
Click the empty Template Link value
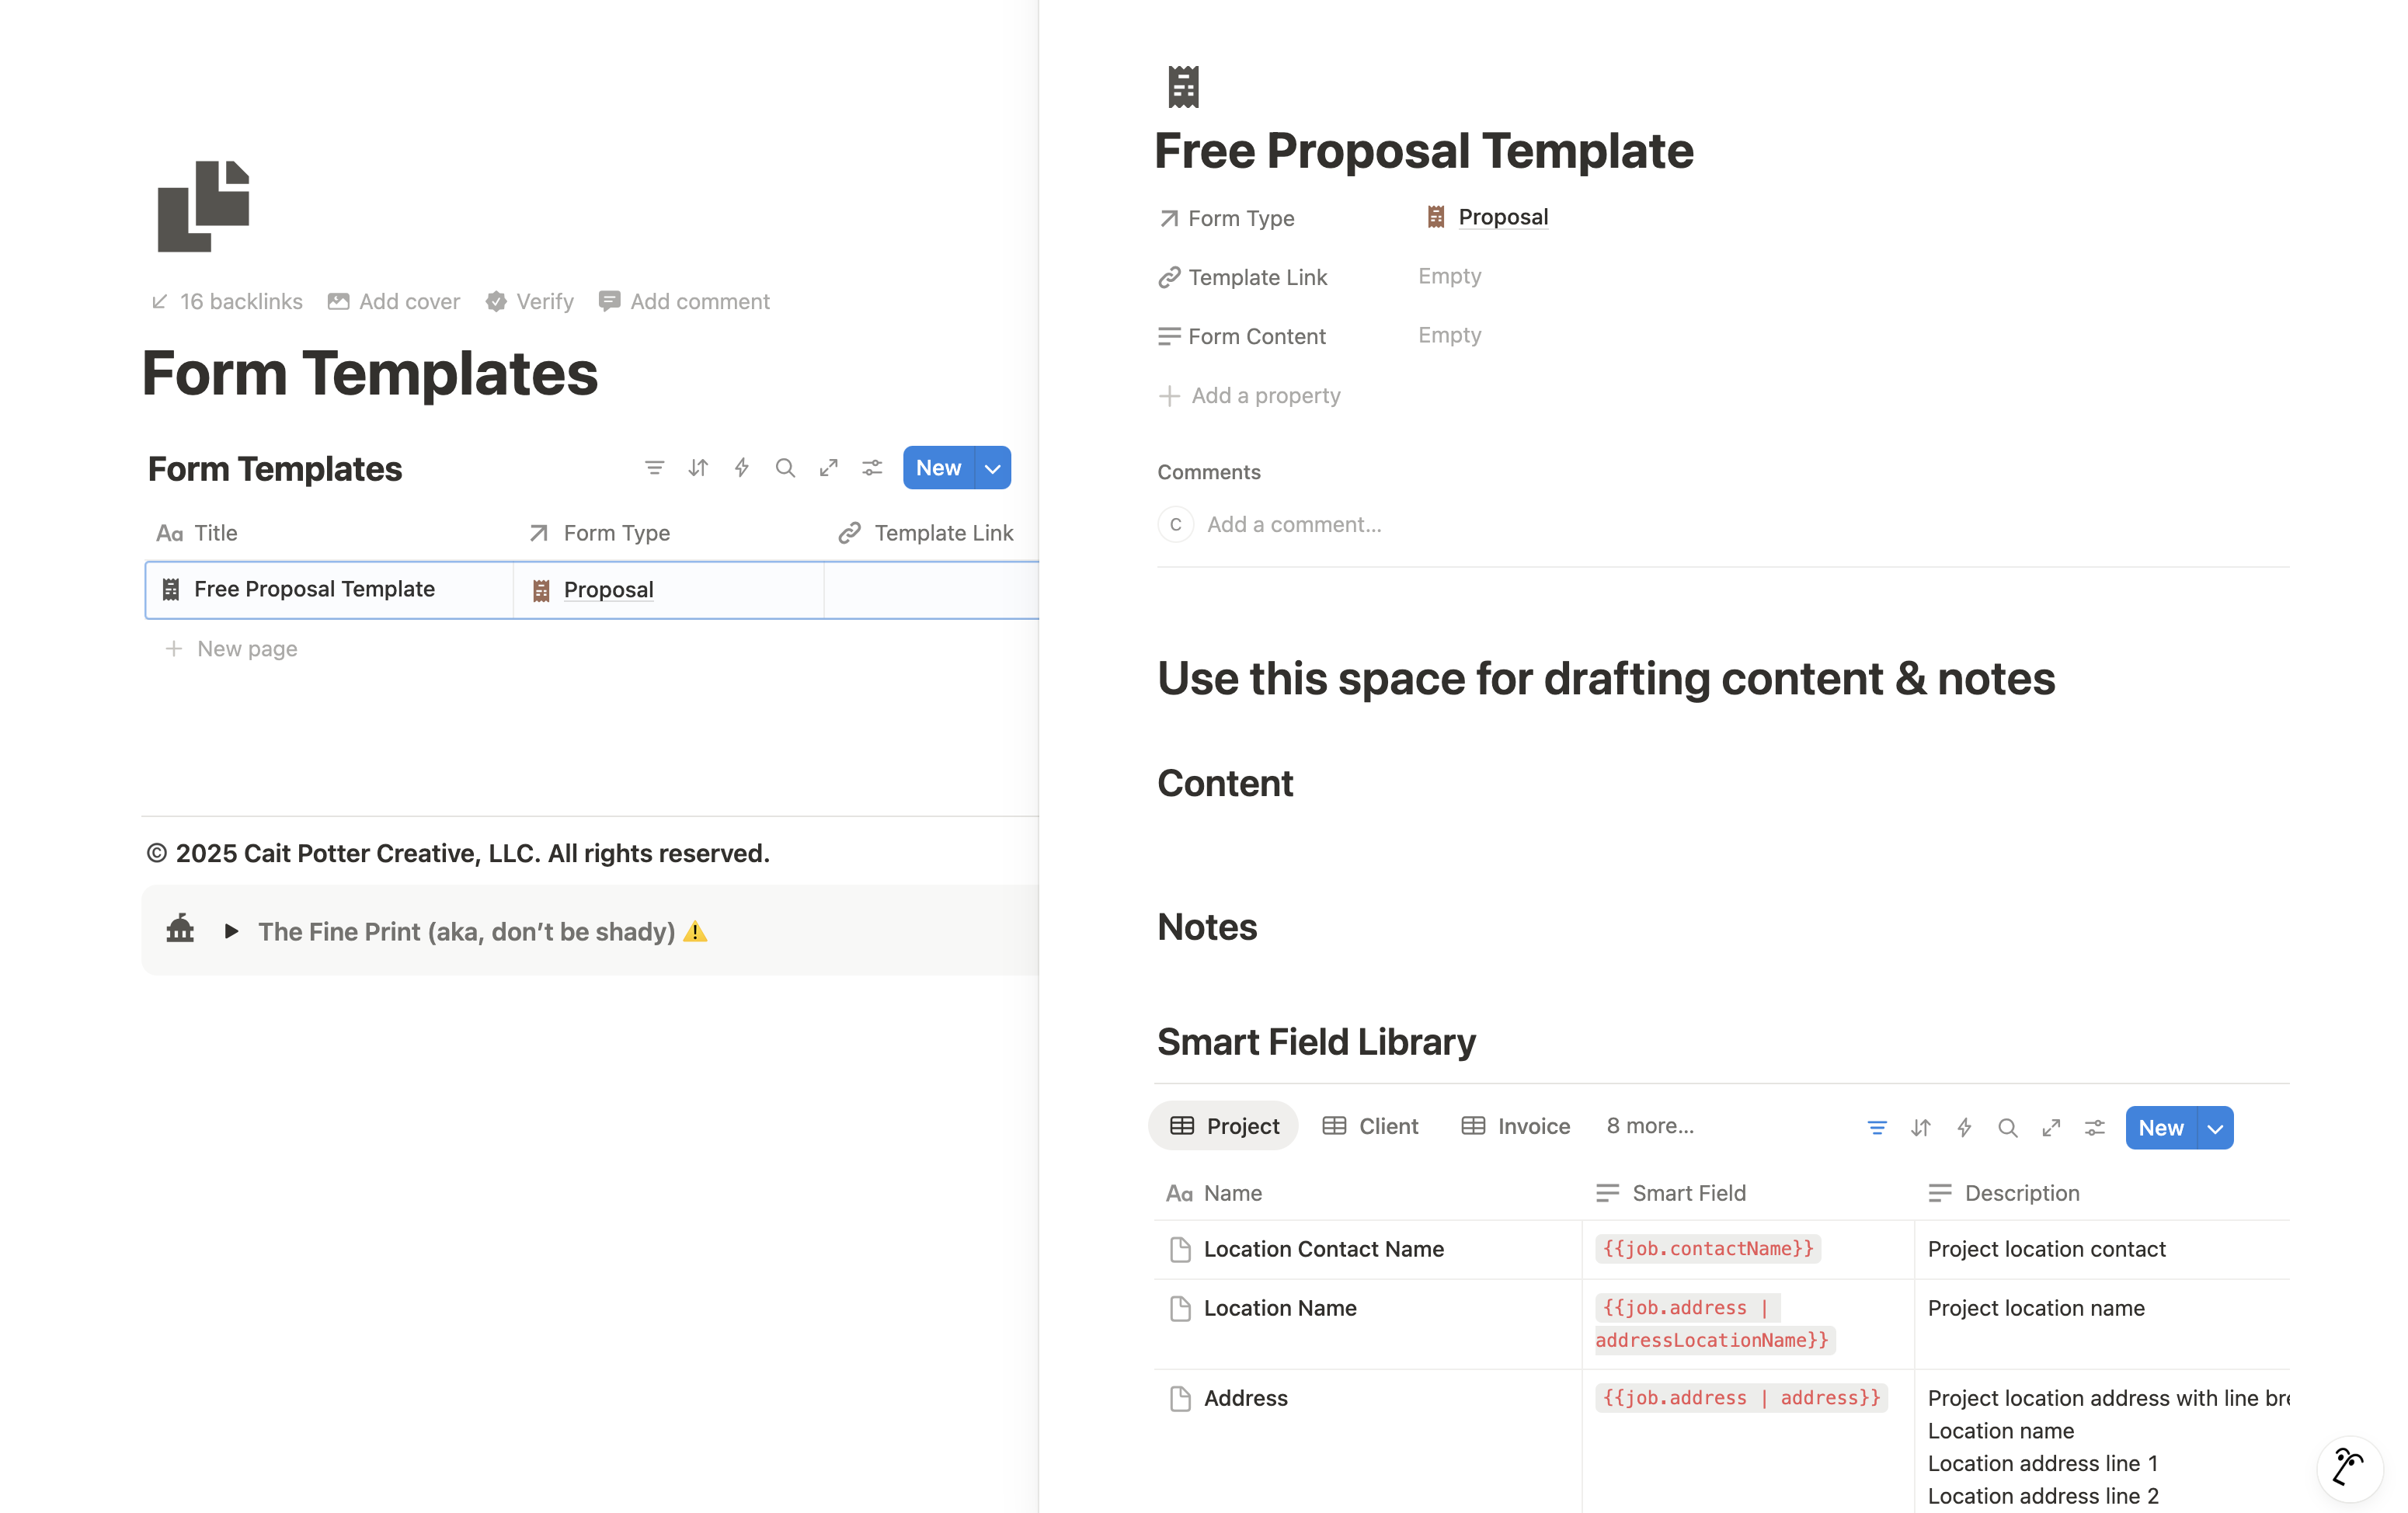click(x=1449, y=276)
